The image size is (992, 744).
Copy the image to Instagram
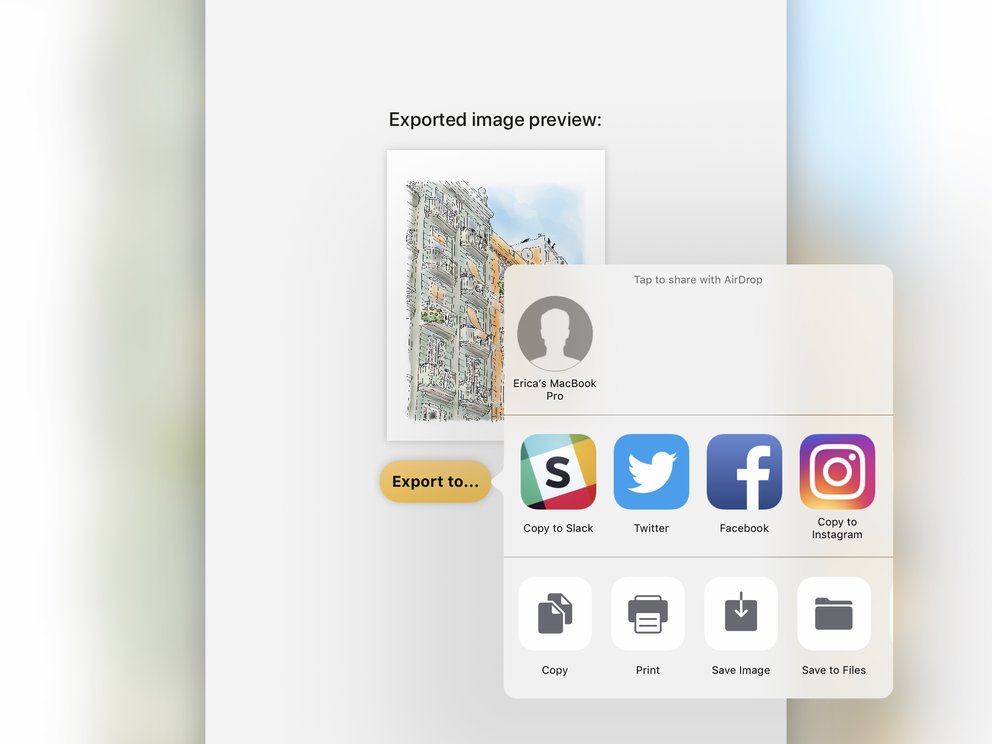(836, 471)
